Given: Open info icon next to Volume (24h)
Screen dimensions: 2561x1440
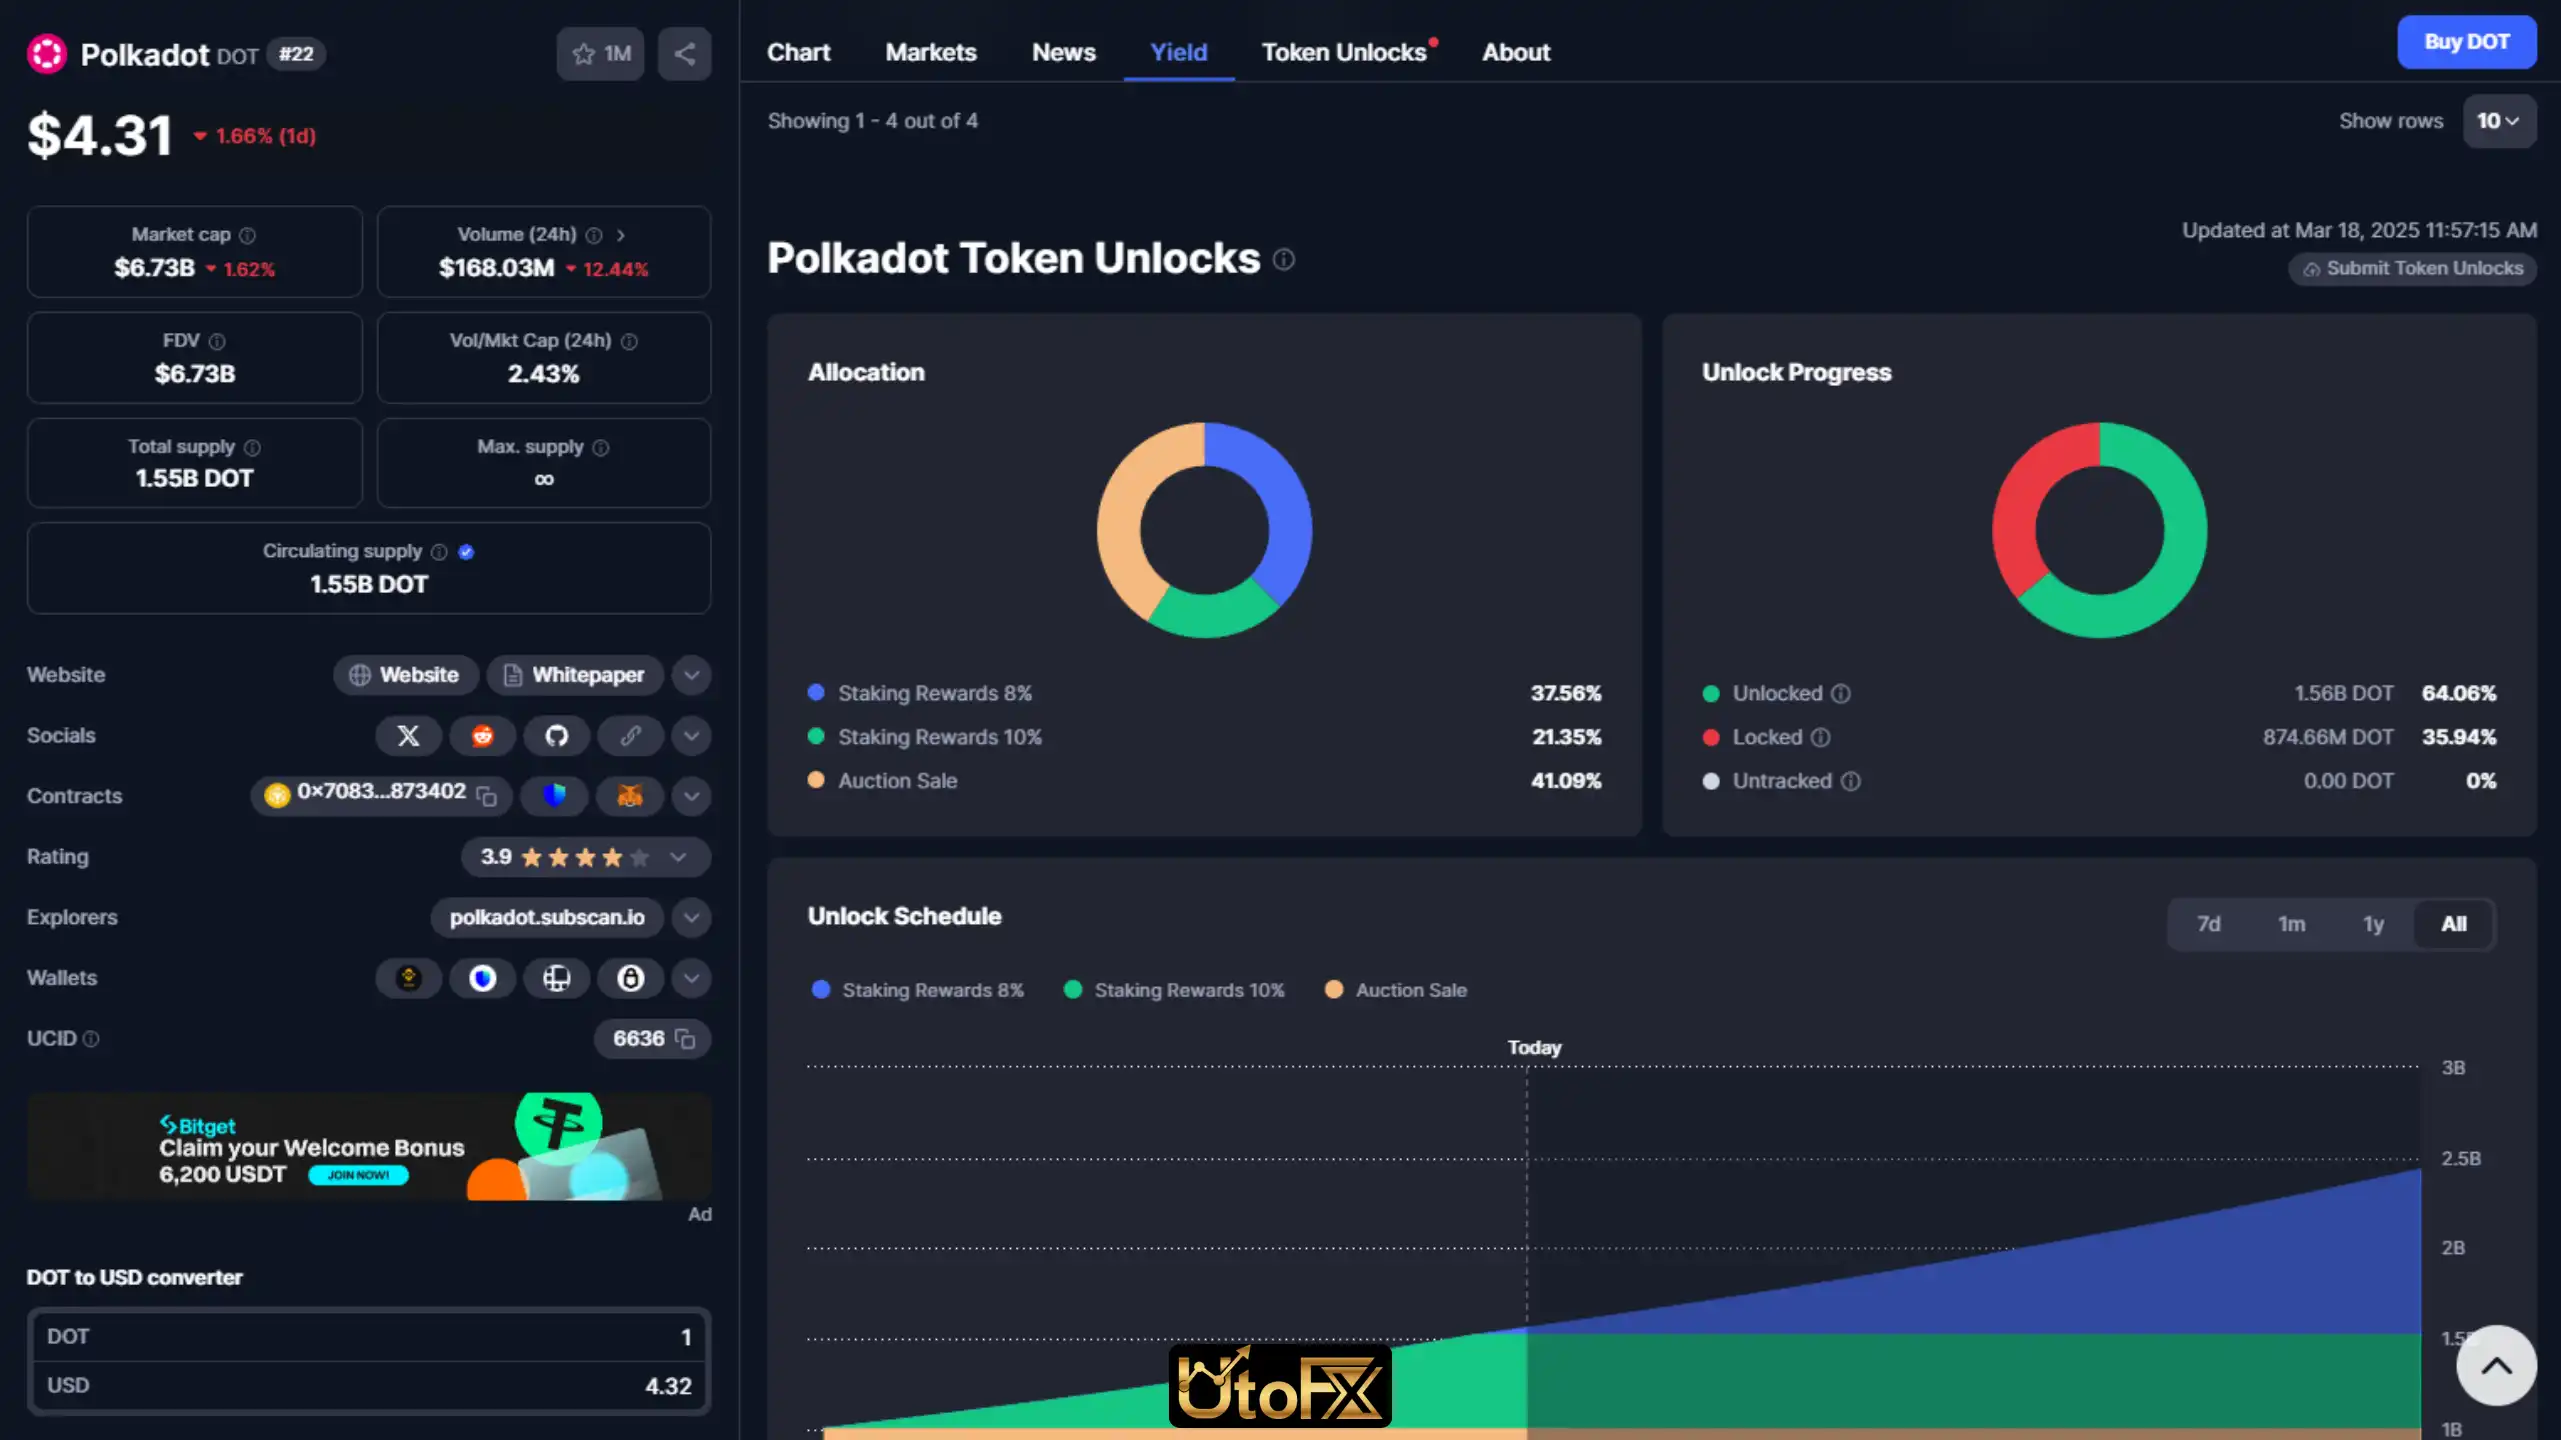Looking at the screenshot, I should click(594, 235).
